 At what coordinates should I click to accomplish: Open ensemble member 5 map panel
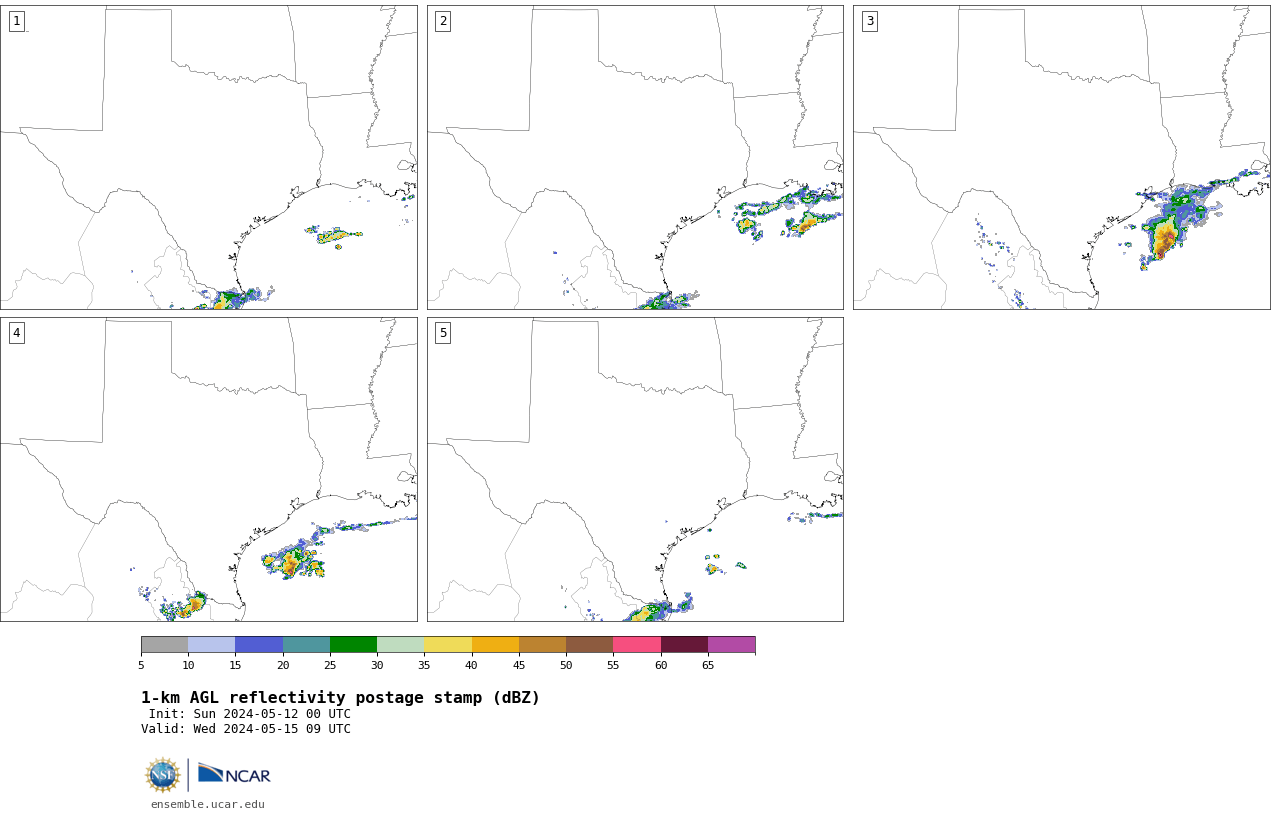pos(635,469)
